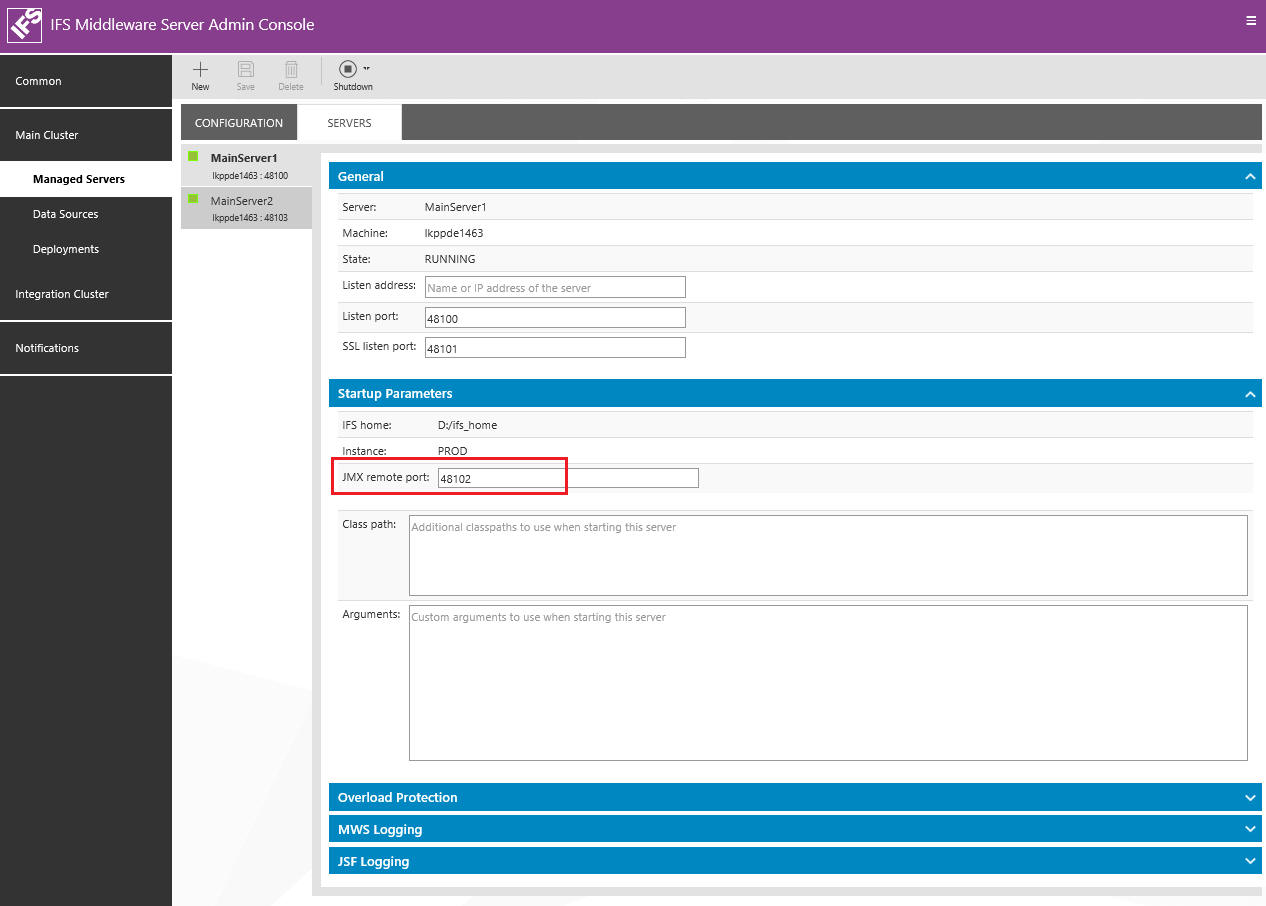Click the Save disk icon

245,69
